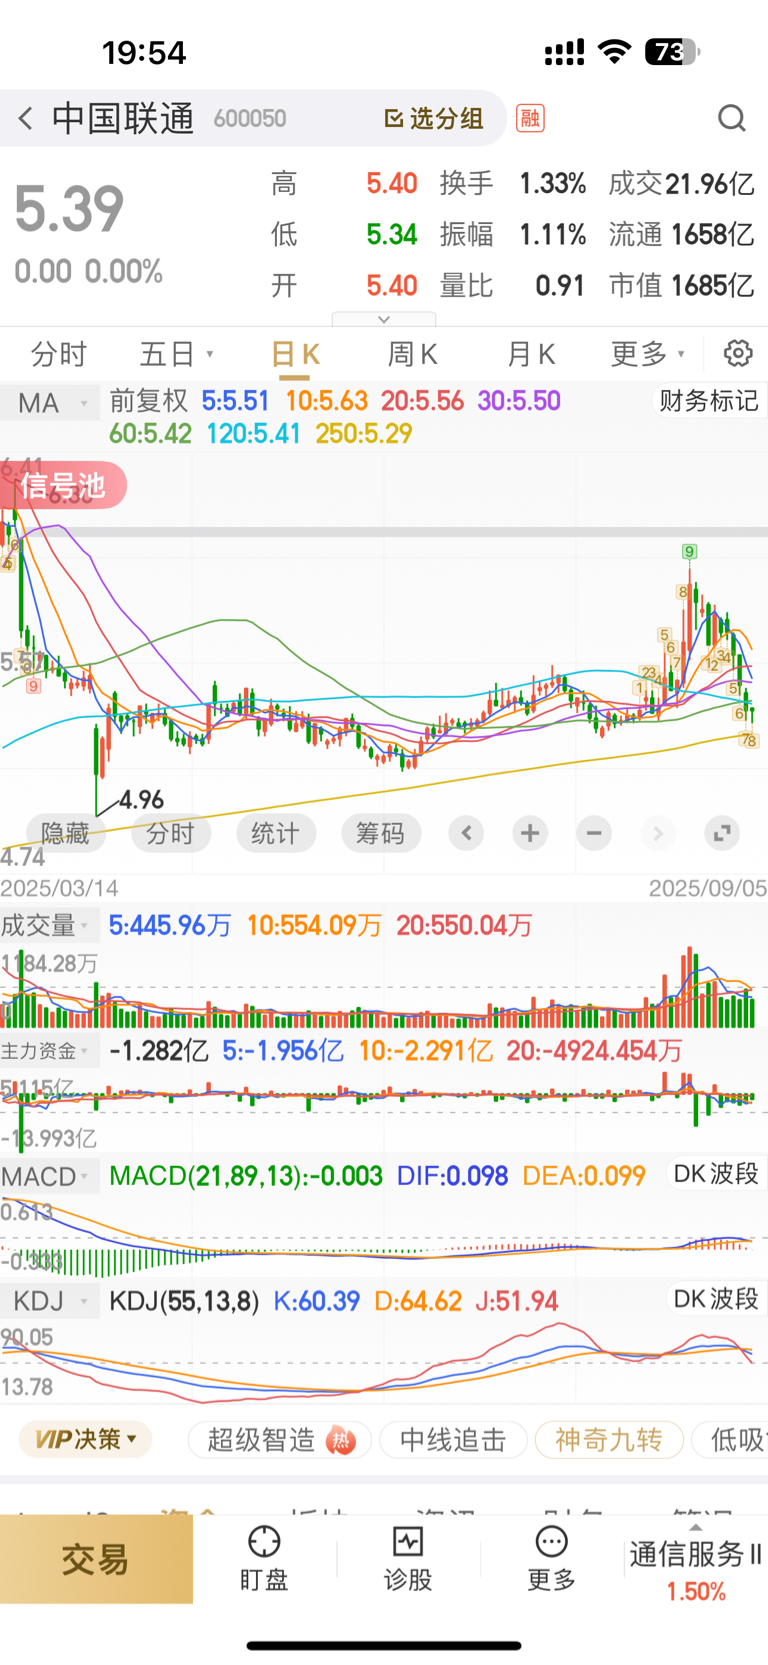The height and width of the screenshot is (1665, 768).
Task: Toggle 筹码 chip distribution
Action: [380, 833]
